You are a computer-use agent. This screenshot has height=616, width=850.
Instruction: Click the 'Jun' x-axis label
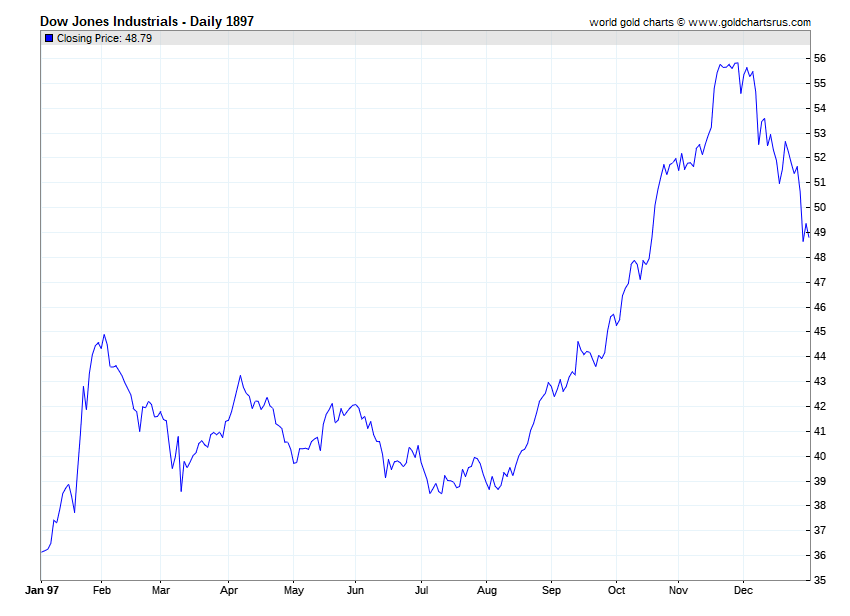[355, 590]
